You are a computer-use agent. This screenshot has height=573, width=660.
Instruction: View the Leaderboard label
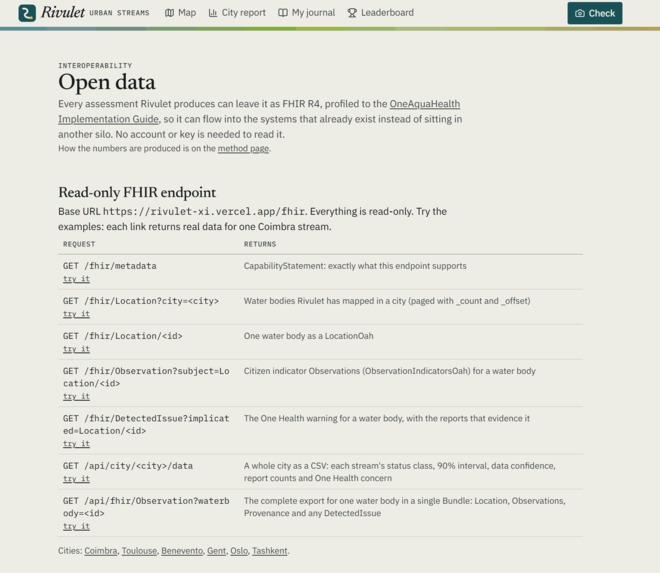pyautogui.click(x=387, y=13)
